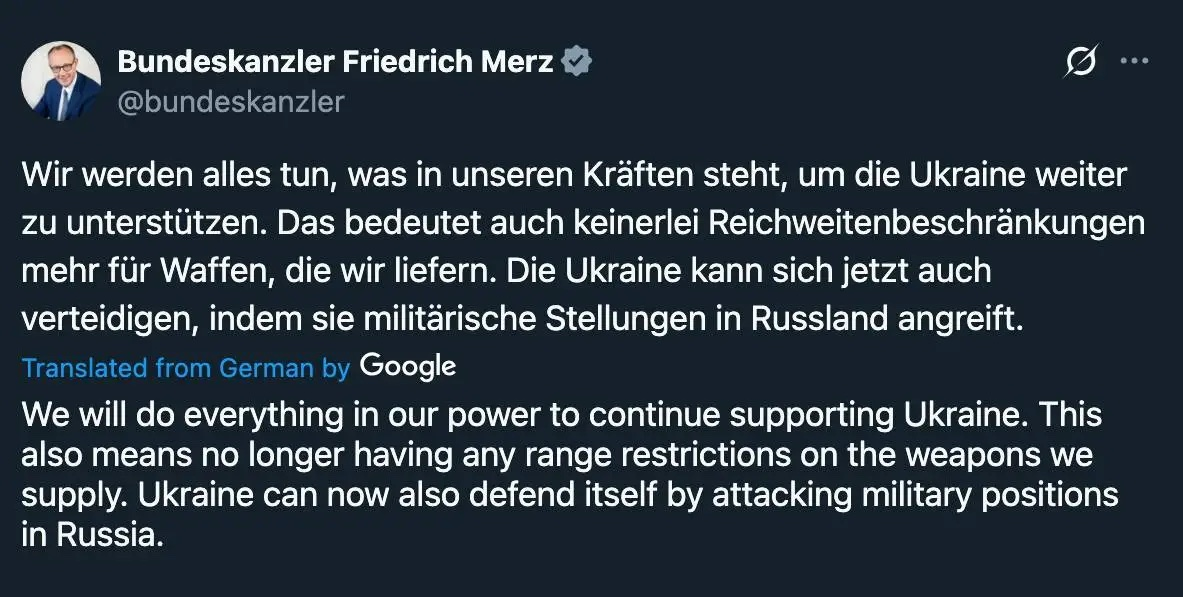
Task: Open the three-dot more options menu
Action: (x=1134, y=61)
